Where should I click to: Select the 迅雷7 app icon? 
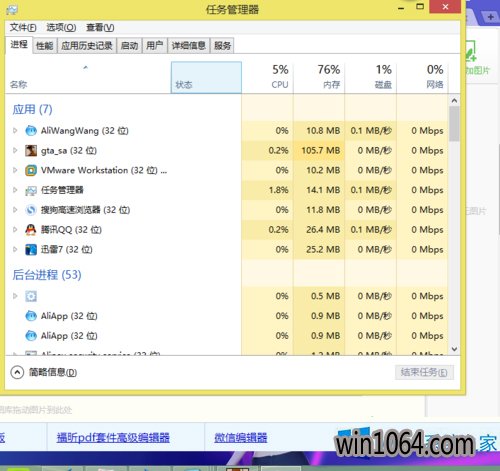31,249
